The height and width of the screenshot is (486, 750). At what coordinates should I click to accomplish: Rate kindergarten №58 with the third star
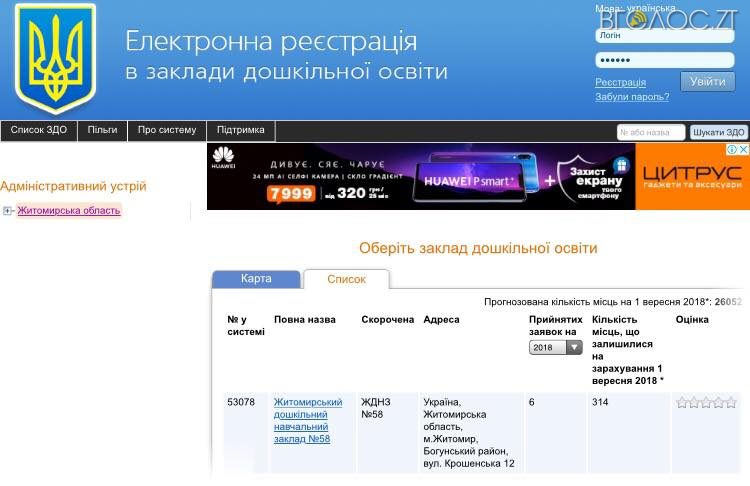tap(707, 403)
